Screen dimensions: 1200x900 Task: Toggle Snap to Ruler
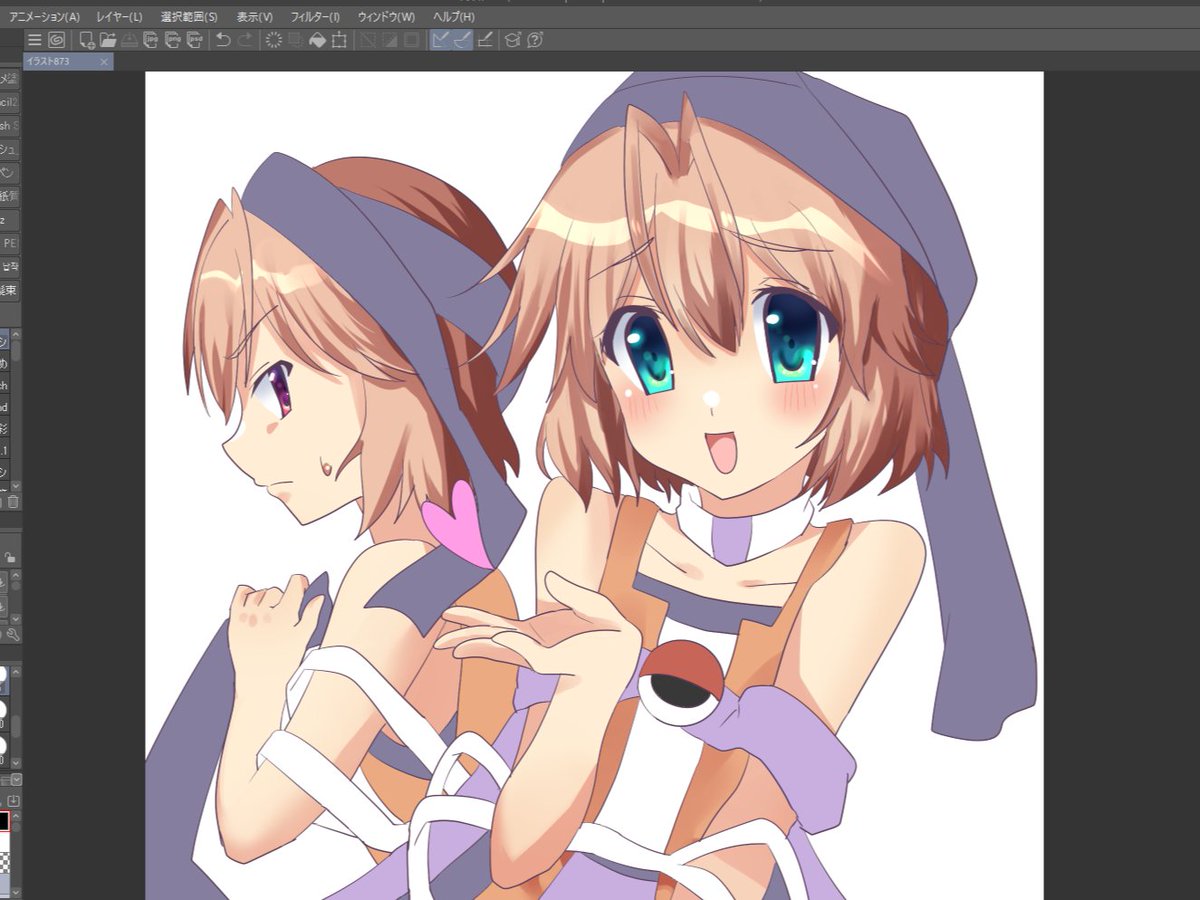(441, 40)
